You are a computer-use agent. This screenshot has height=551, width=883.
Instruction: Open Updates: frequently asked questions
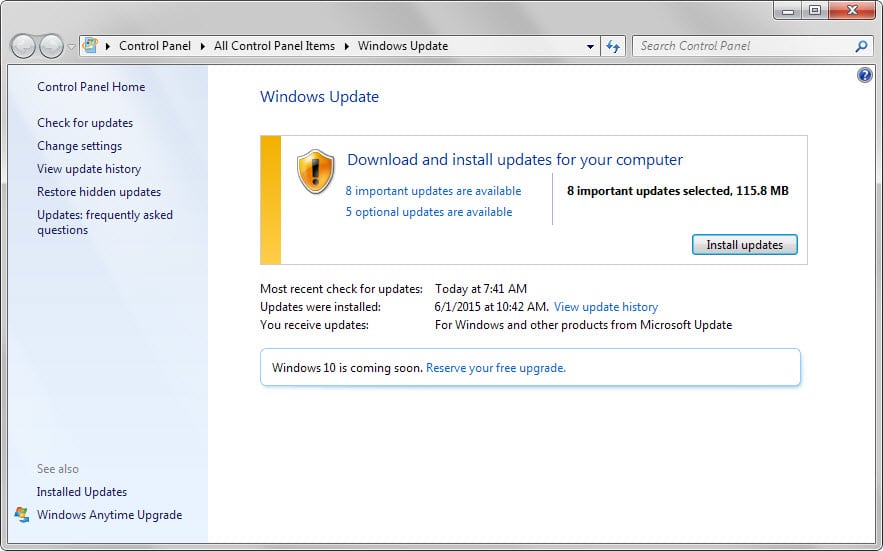point(105,222)
